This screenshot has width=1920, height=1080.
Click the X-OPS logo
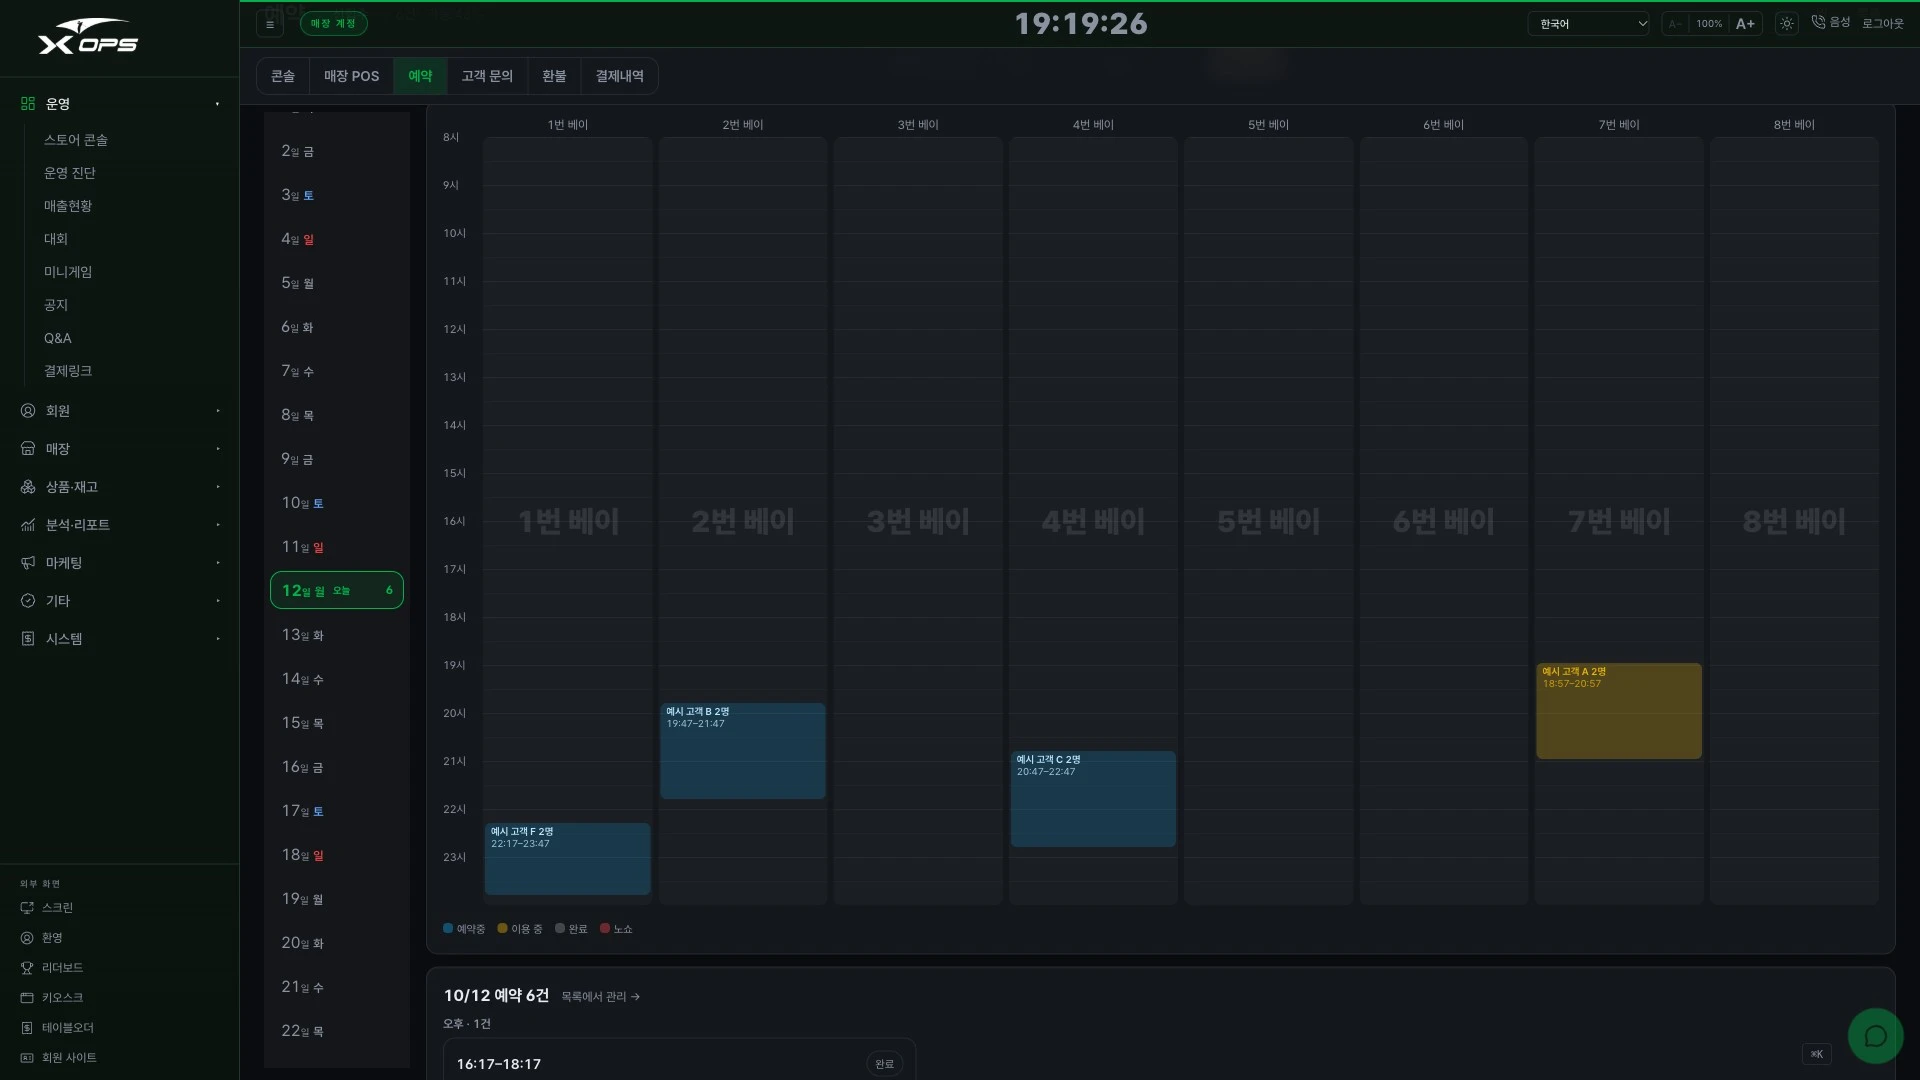click(88, 37)
